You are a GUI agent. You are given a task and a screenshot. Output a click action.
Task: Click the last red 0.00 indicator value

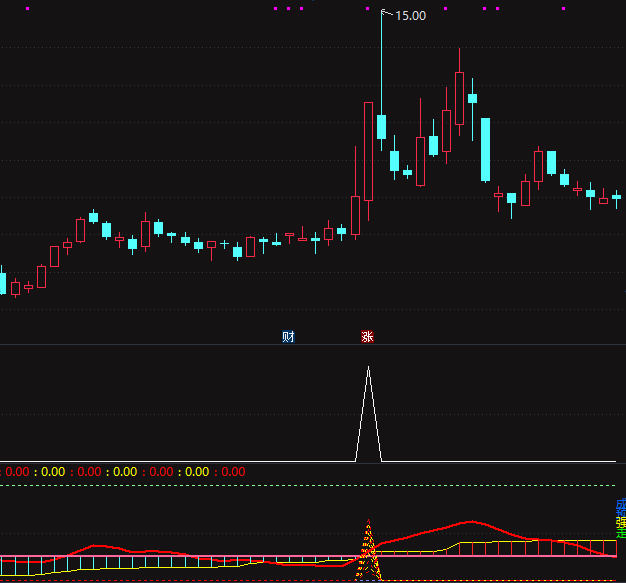coord(233,472)
